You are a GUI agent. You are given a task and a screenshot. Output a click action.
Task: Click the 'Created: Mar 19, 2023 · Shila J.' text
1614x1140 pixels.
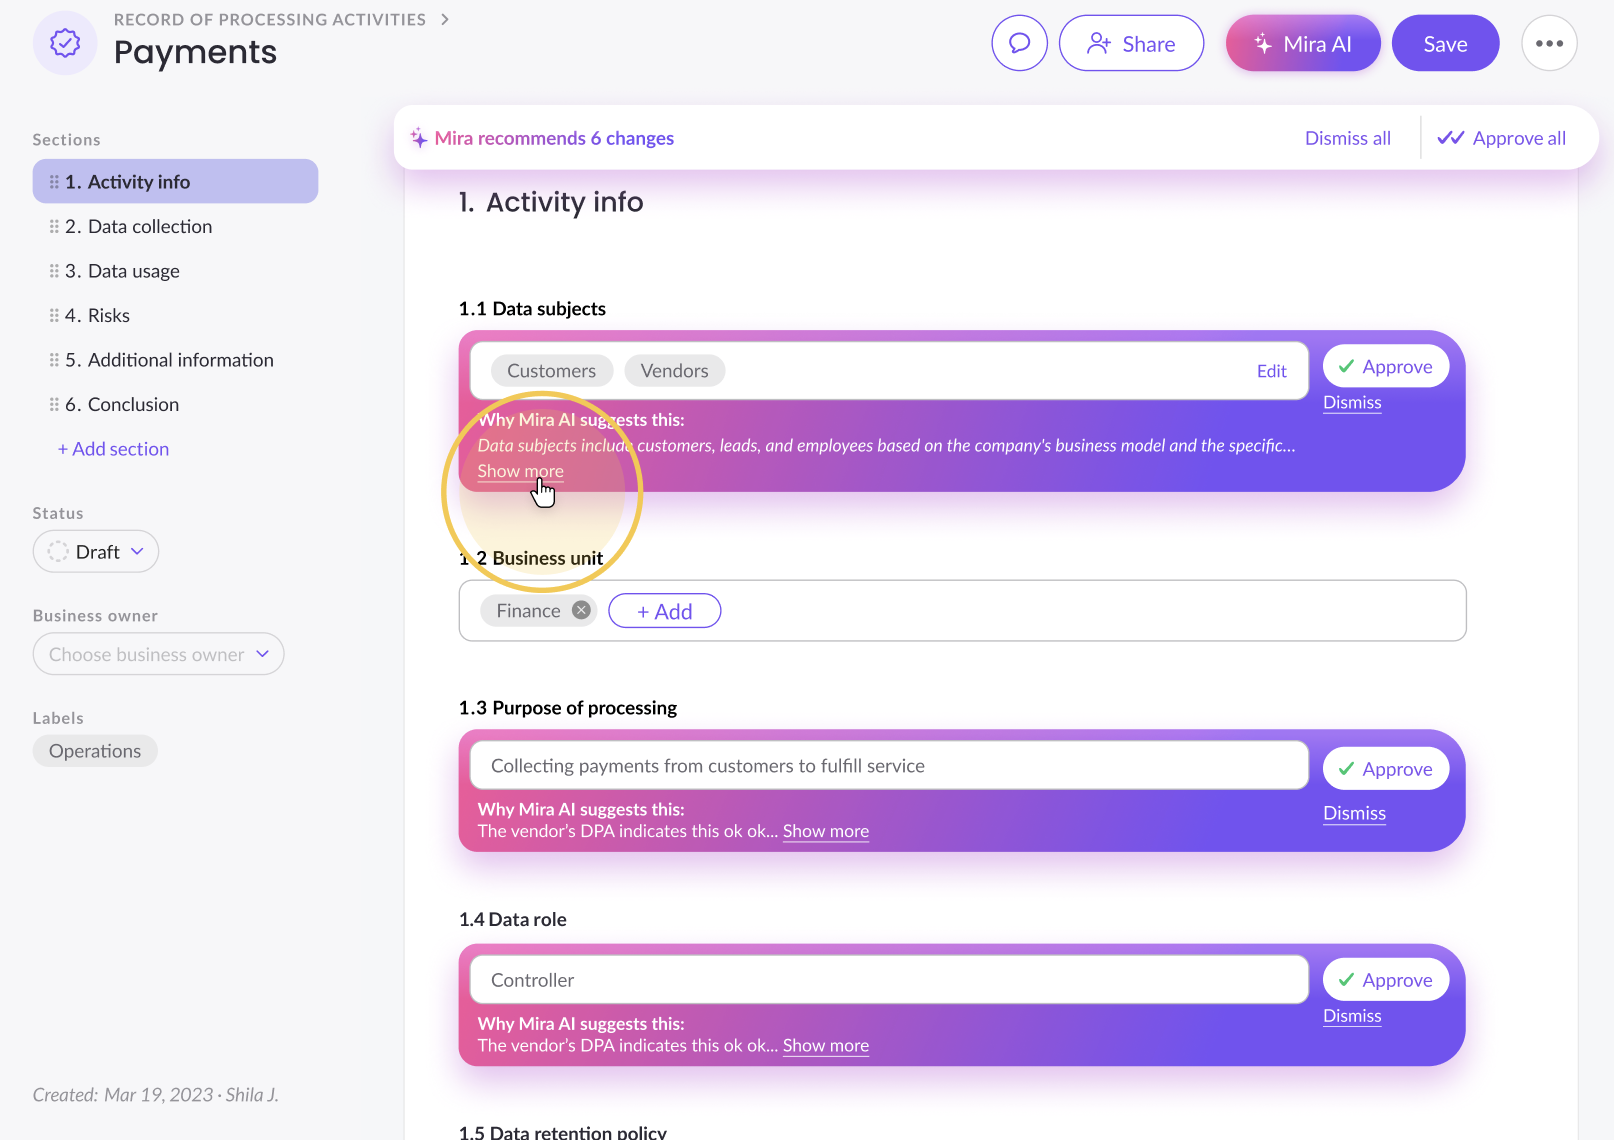click(x=156, y=1095)
